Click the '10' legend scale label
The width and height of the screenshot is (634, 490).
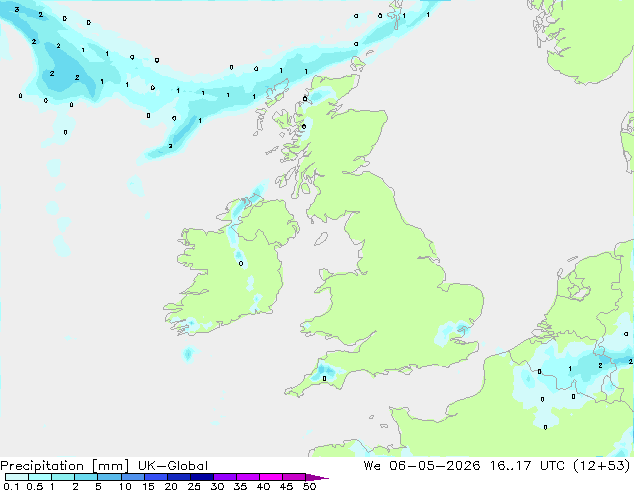coord(125,486)
